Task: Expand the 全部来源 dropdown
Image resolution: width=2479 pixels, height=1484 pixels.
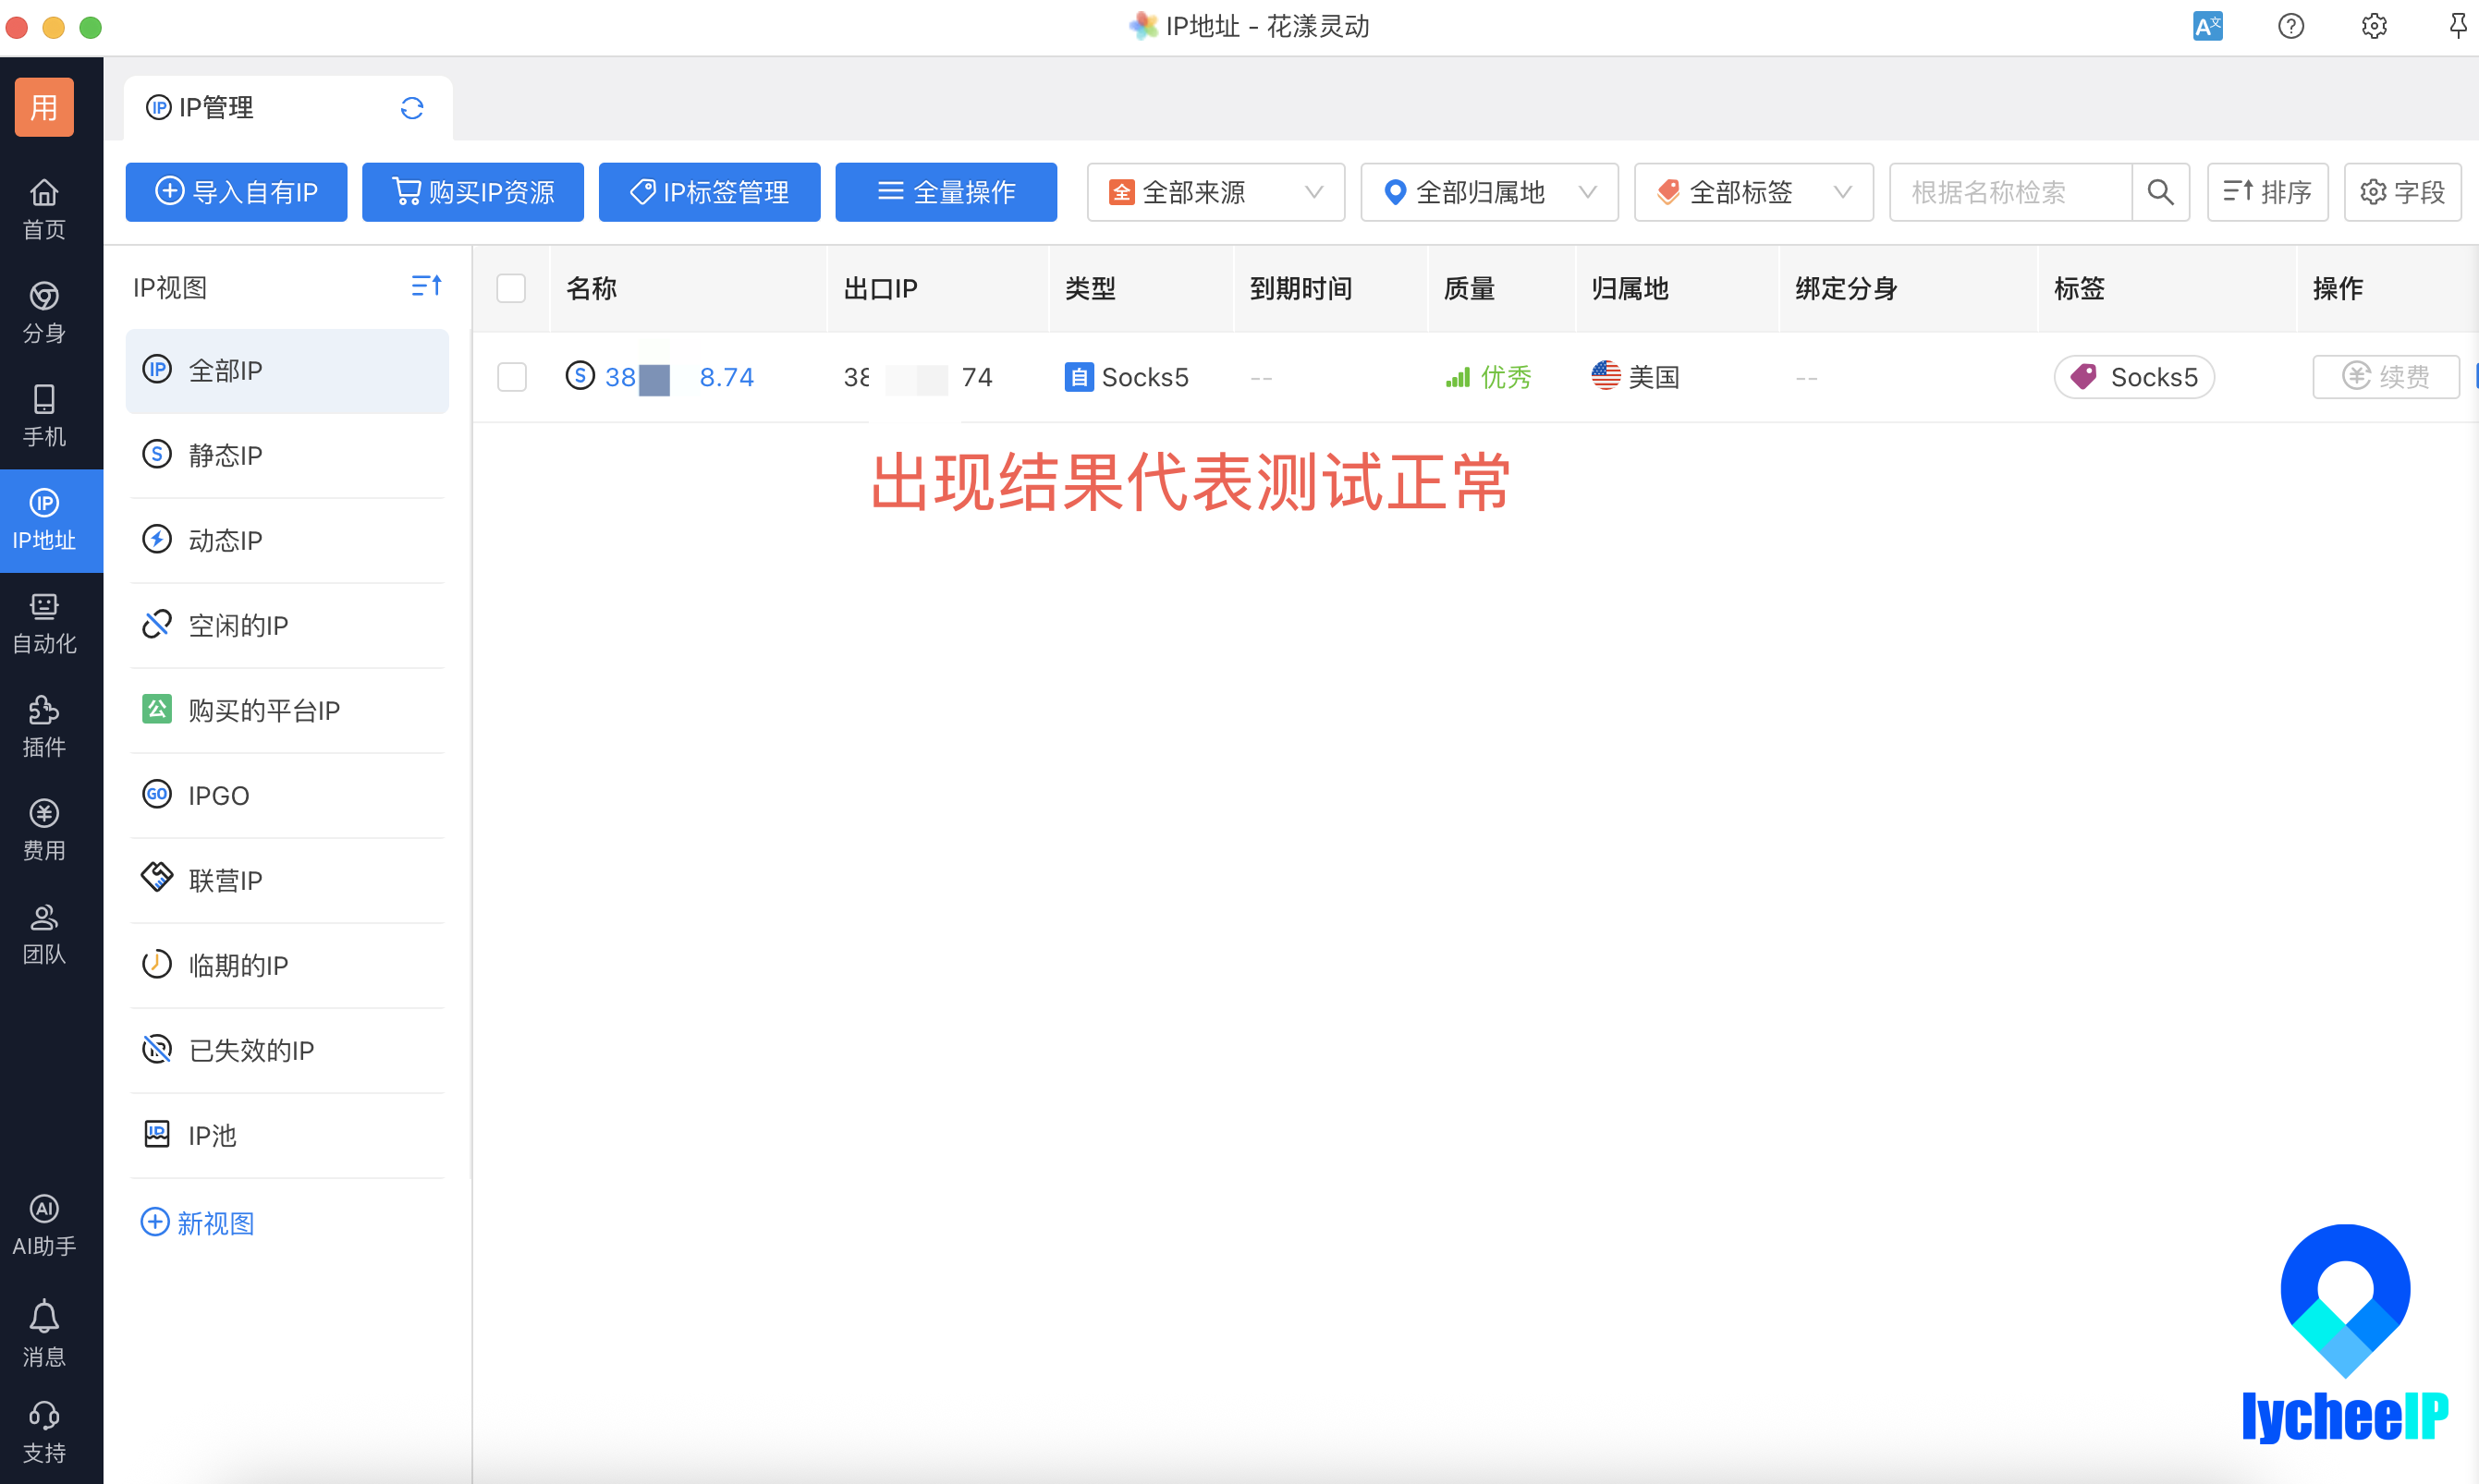Action: tap(1215, 192)
